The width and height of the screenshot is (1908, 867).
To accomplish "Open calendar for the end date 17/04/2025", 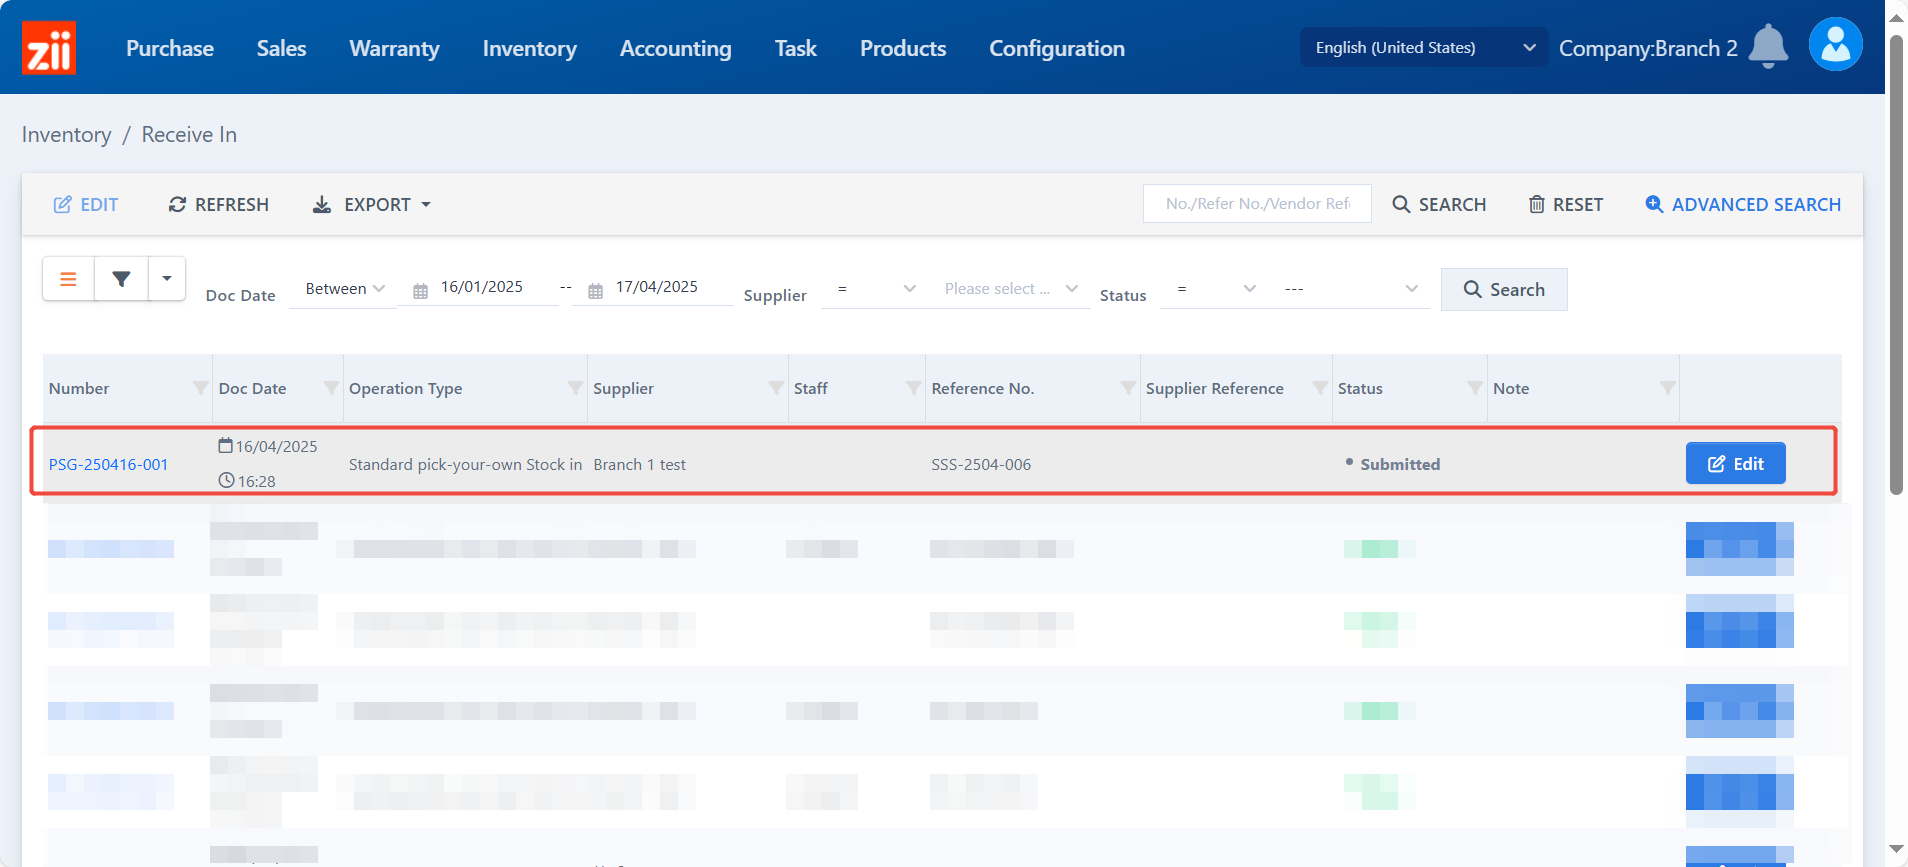I will (x=596, y=291).
